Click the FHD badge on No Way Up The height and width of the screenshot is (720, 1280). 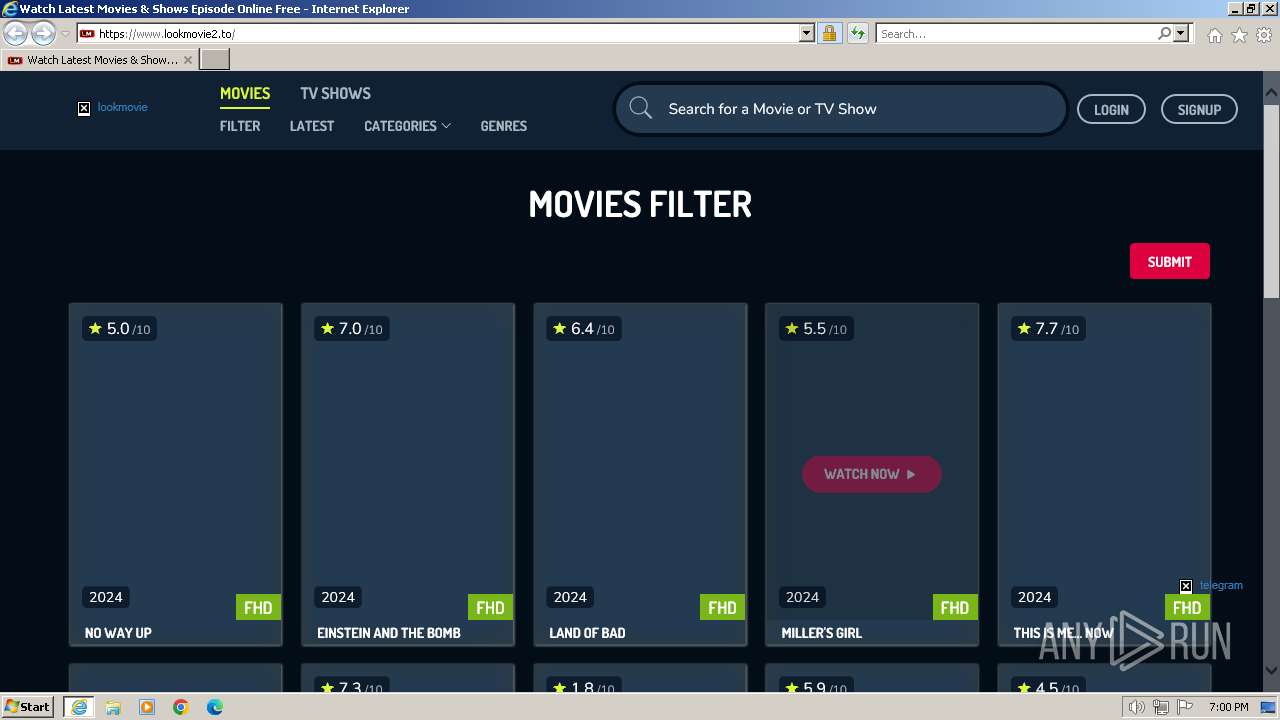tap(258, 607)
